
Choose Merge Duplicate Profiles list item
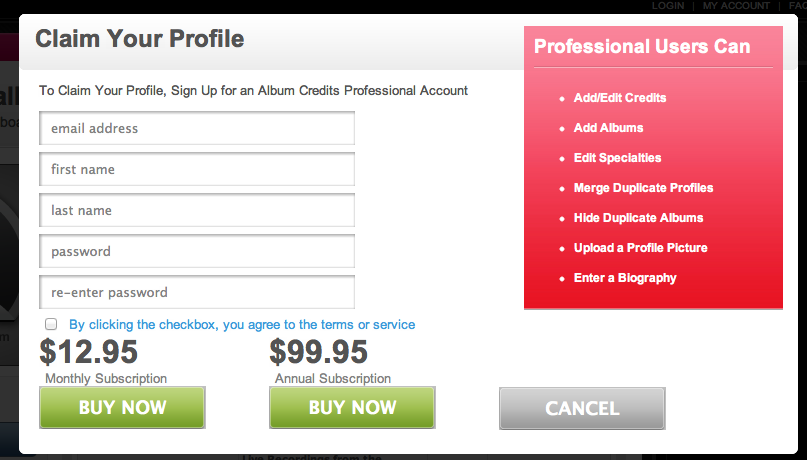[643, 188]
